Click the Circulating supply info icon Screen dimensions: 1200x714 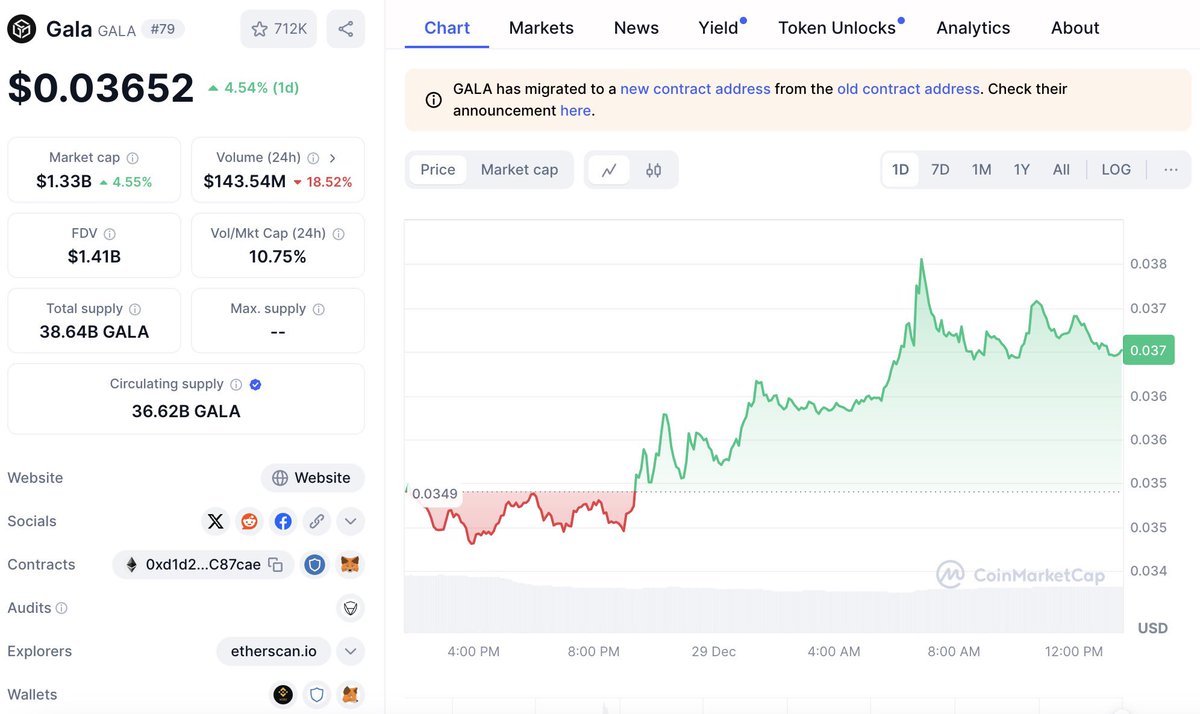tap(236, 384)
